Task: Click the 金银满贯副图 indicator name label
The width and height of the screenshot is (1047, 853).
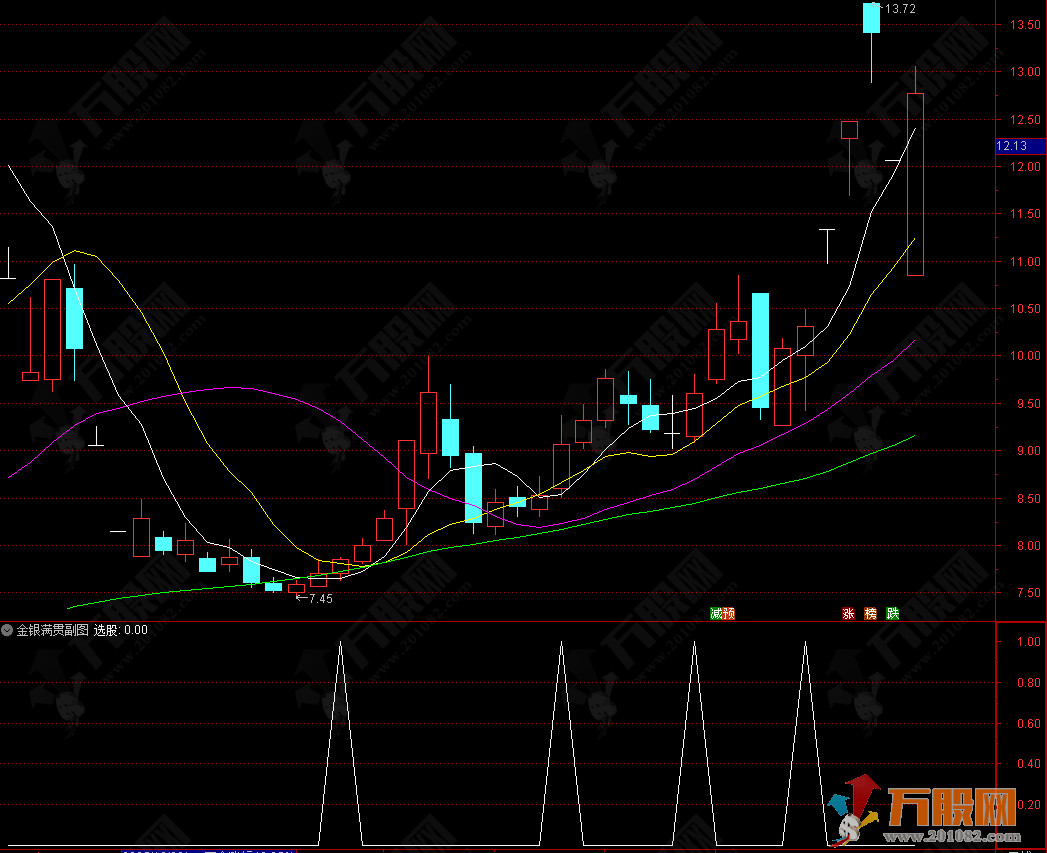Action: 52,630
